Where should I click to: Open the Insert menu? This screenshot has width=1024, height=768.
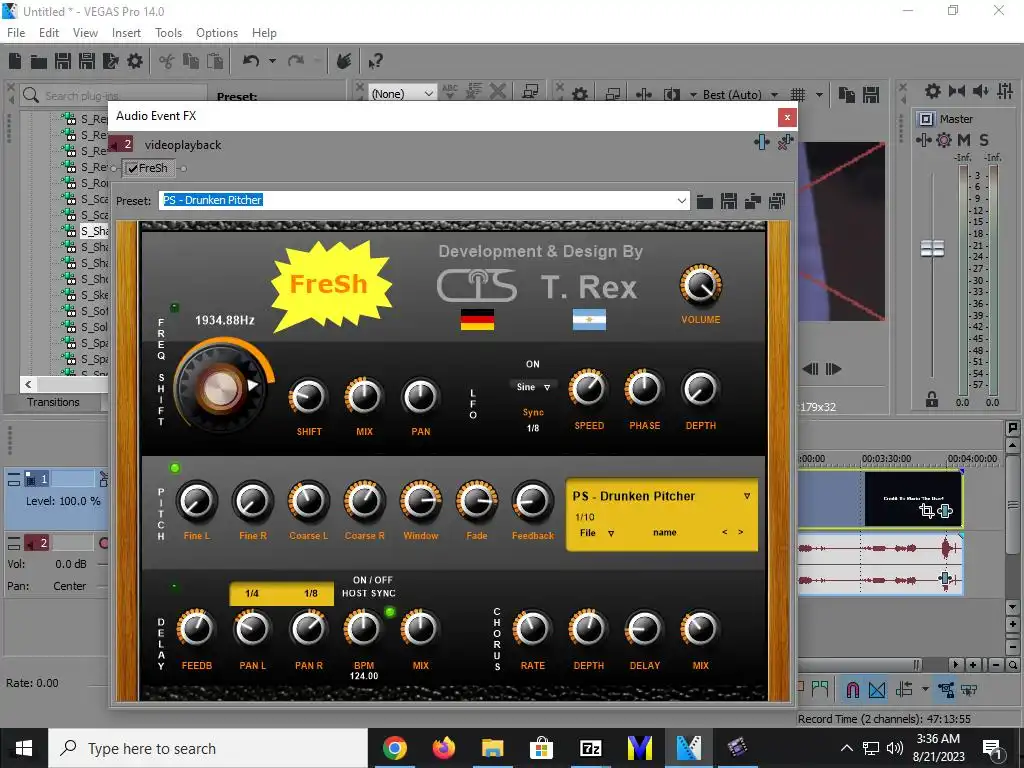[x=126, y=33]
